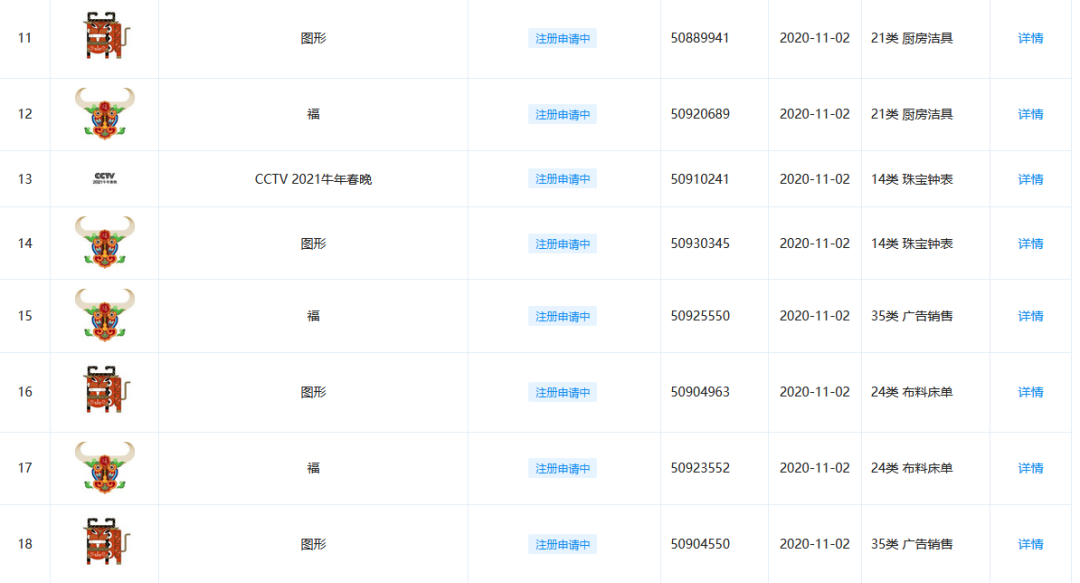This screenshot has width=1080, height=583.
Task: Select date 2020-11-02 in row 13
Action: click(x=815, y=179)
